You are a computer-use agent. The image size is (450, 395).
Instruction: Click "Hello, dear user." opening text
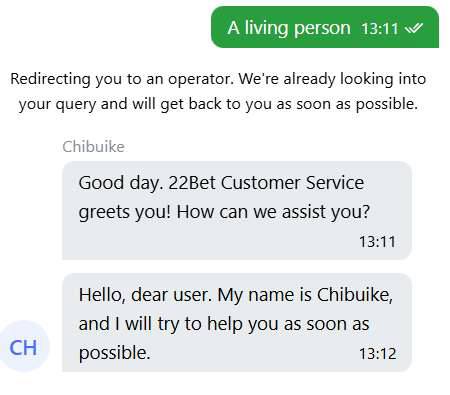[x=145, y=295]
